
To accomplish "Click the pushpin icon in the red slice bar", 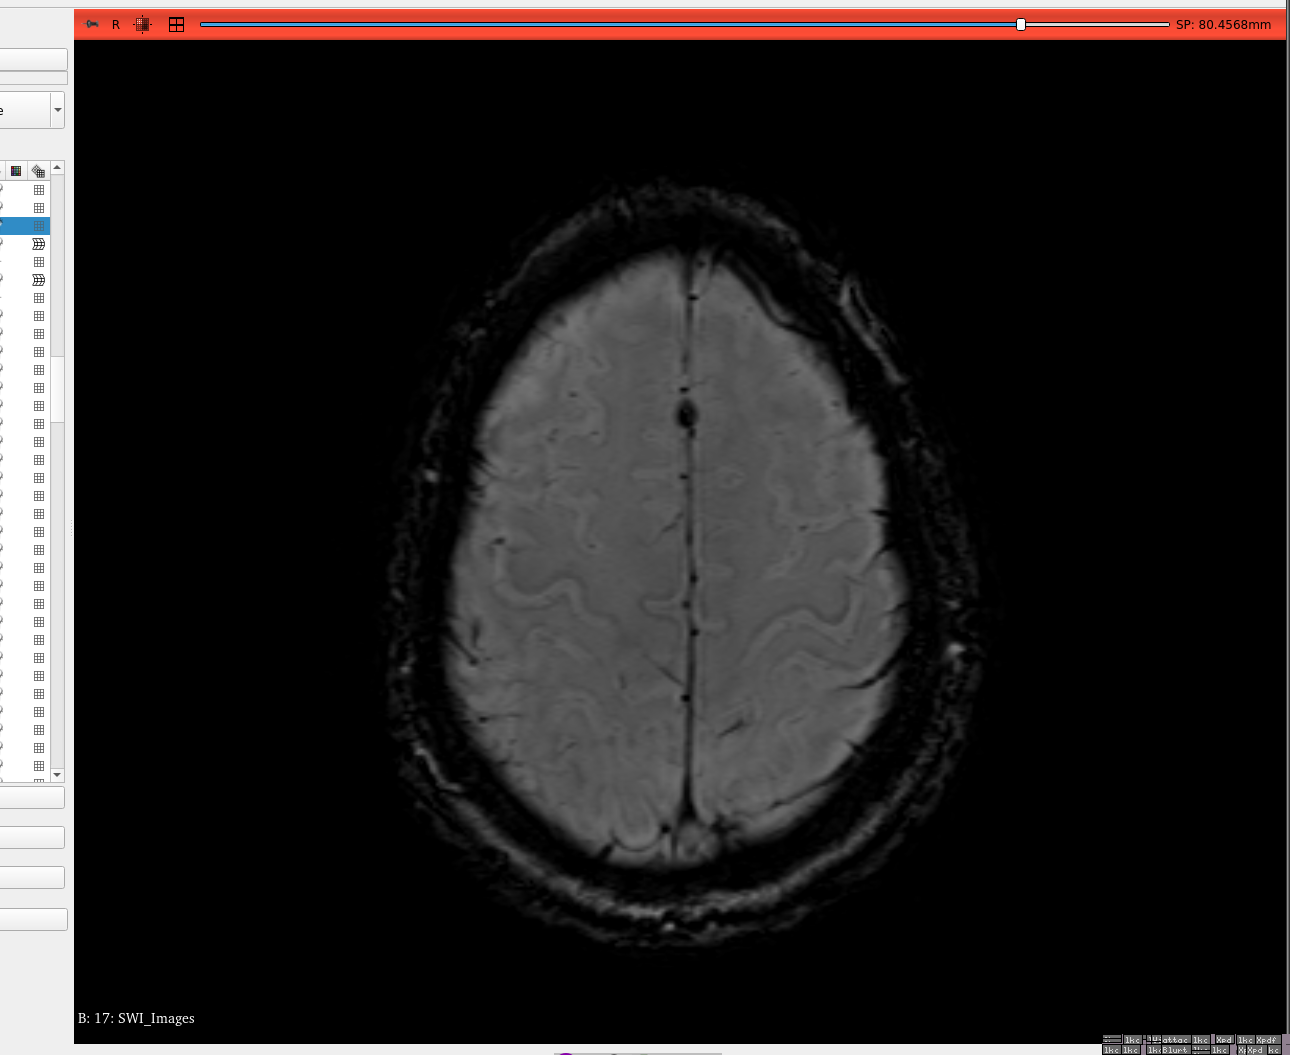I will pos(92,24).
